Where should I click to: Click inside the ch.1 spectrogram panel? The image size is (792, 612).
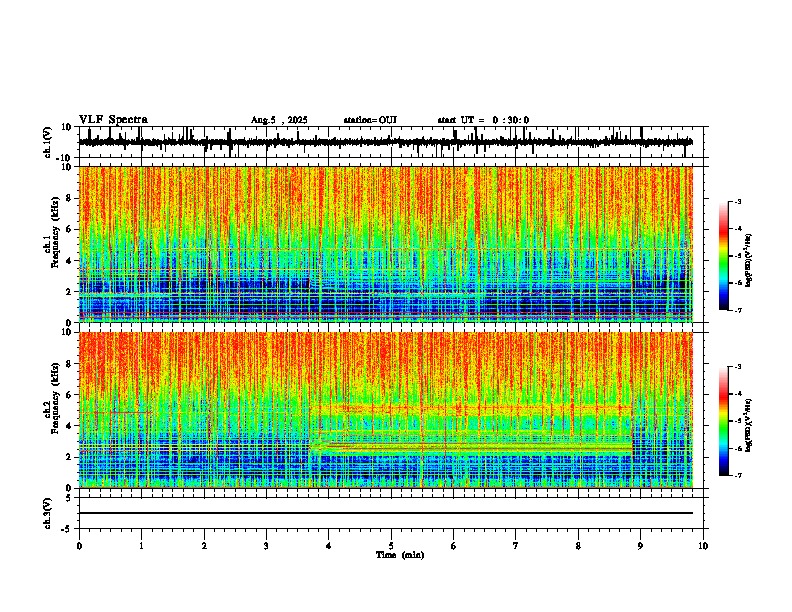385,244
